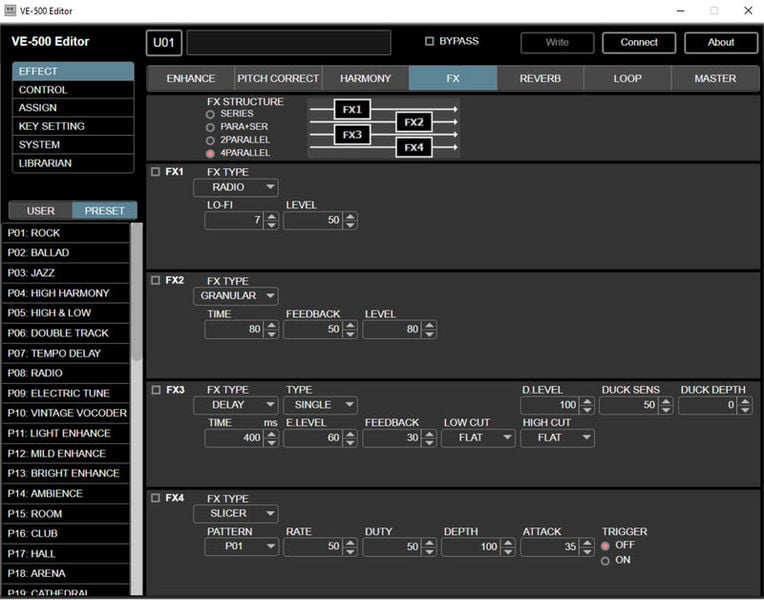The width and height of the screenshot is (764, 600).
Task: Open the CONTROL section in sidebar
Action: pyautogui.click(x=73, y=90)
